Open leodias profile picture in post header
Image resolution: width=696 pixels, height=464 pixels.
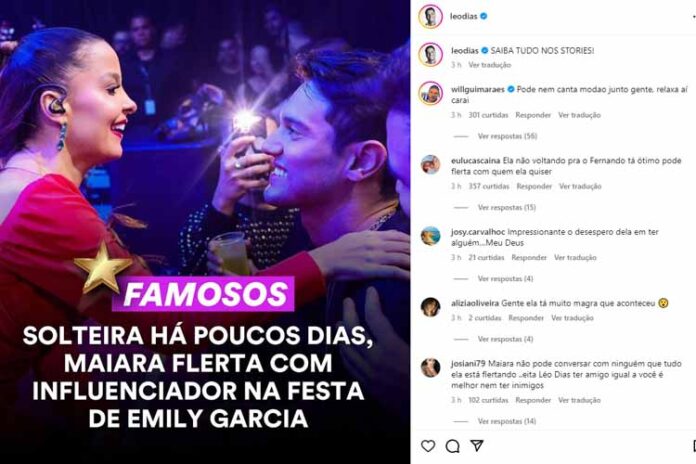tap(430, 16)
